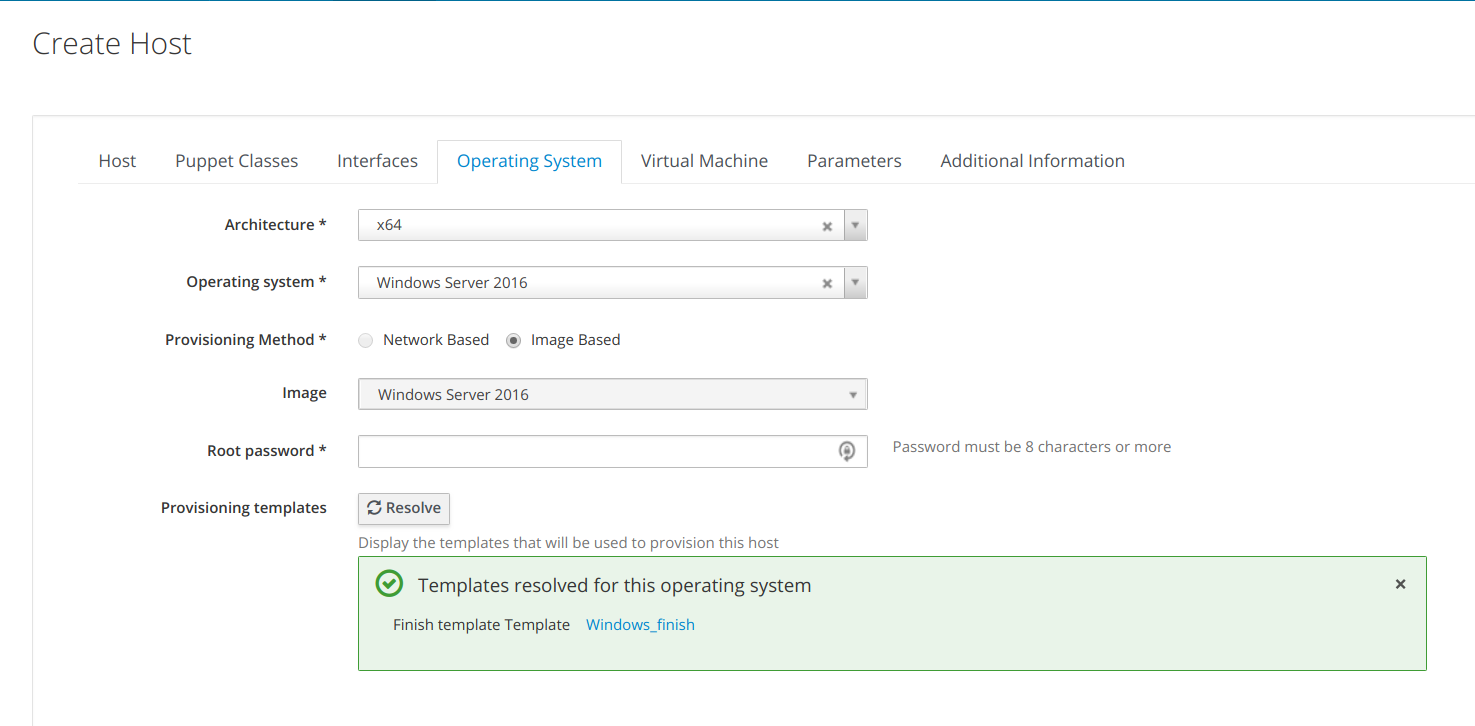This screenshot has width=1475, height=726.
Task: Clear the x64 Architecture selection
Action: pyautogui.click(x=827, y=226)
